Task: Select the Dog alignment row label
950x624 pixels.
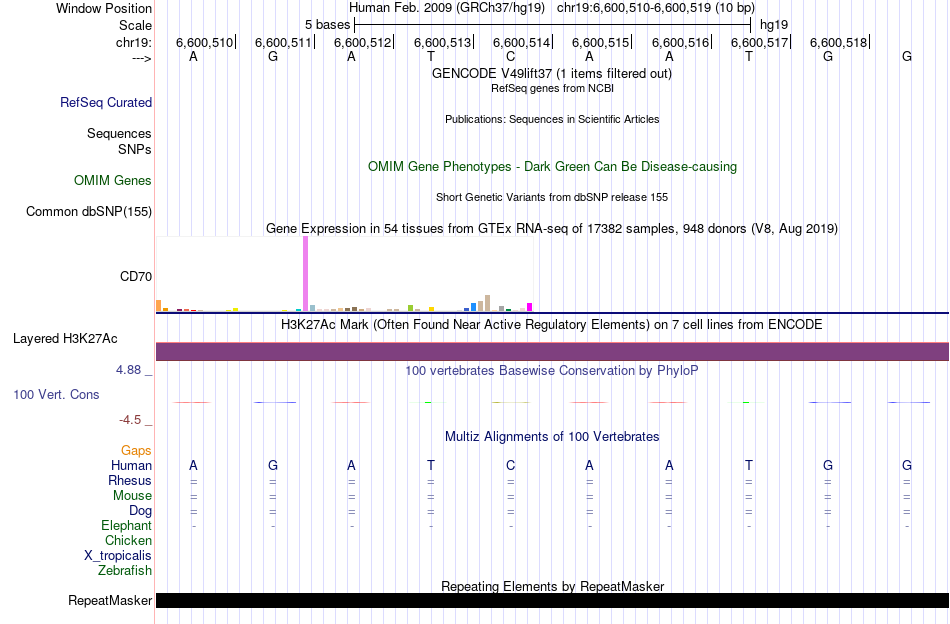Action: click(140, 511)
